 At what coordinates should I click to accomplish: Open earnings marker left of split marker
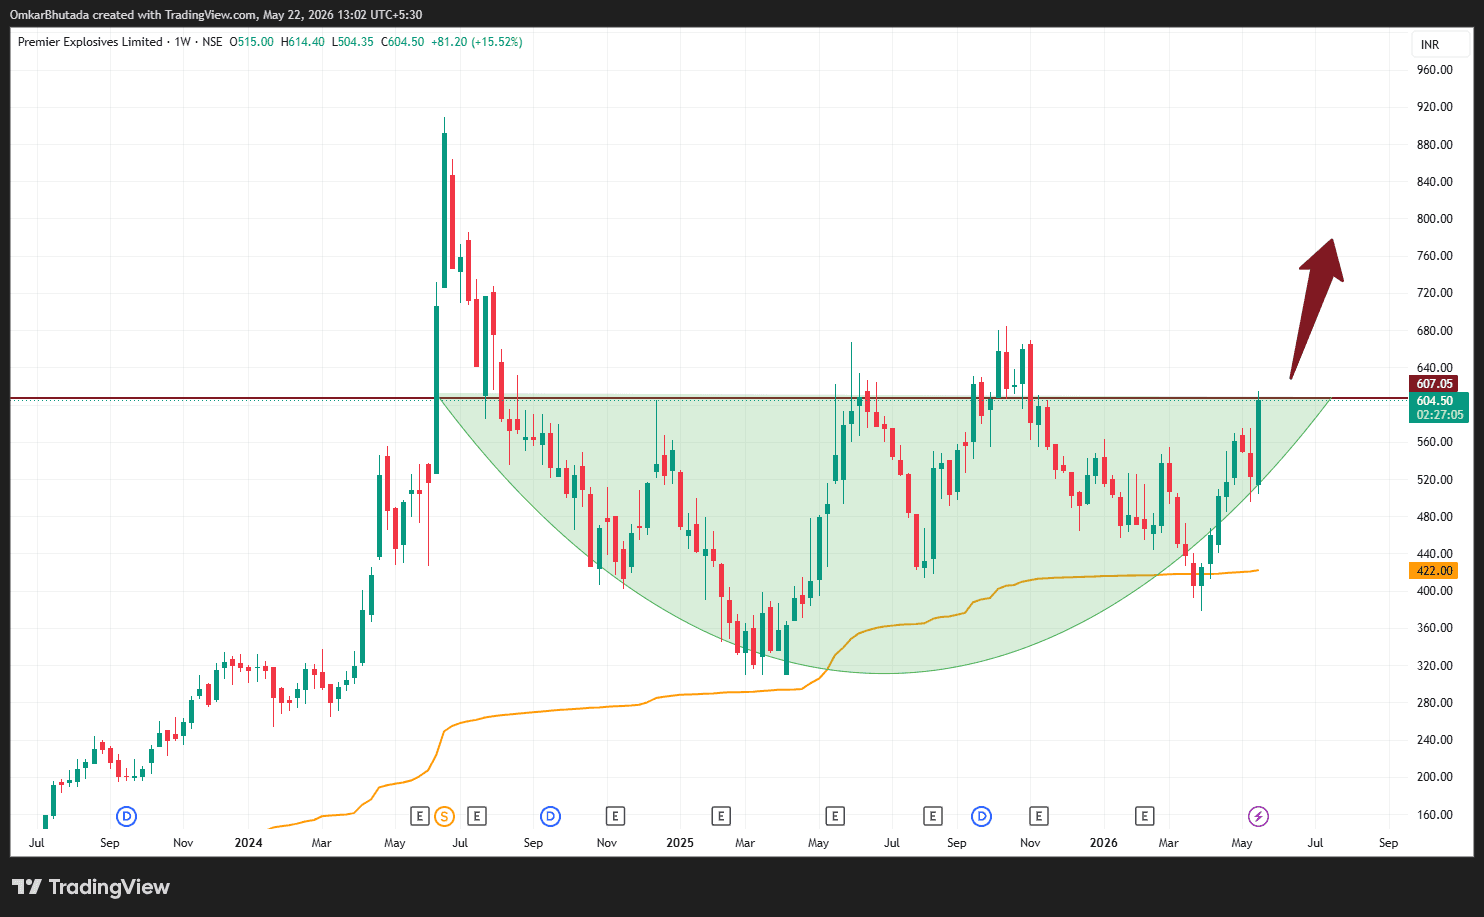coord(420,817)
